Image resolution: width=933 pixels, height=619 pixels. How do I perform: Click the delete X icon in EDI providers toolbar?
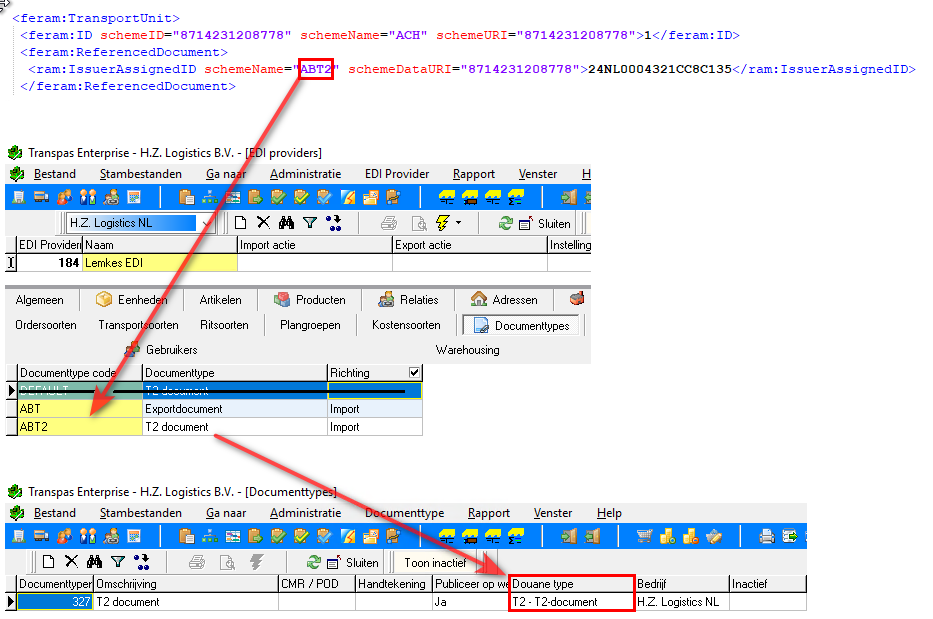(x=263, y=223)
